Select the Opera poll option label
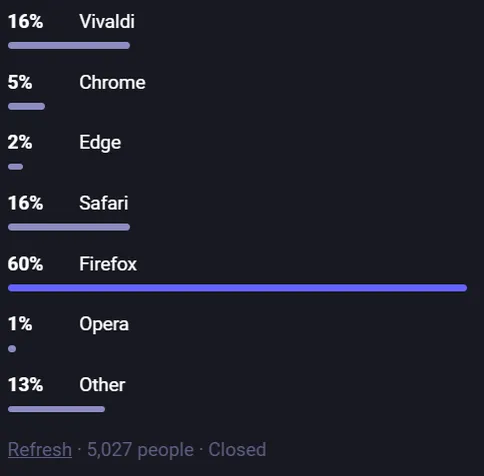The image size is (484, 476). click(x=104, y=324)
